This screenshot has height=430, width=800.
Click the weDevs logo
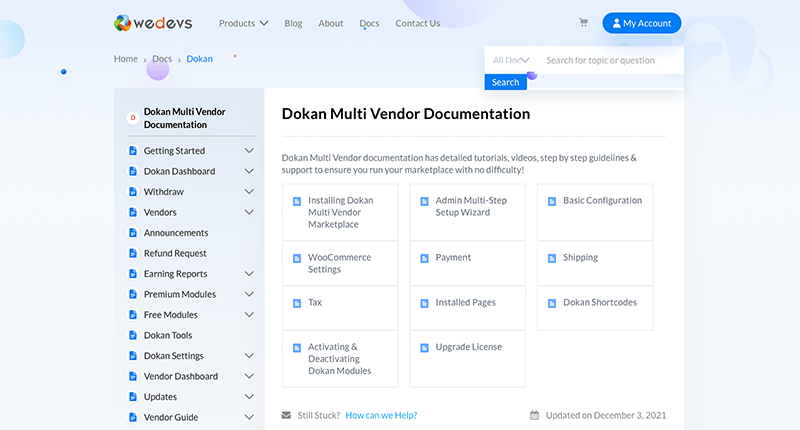[153, 23]
